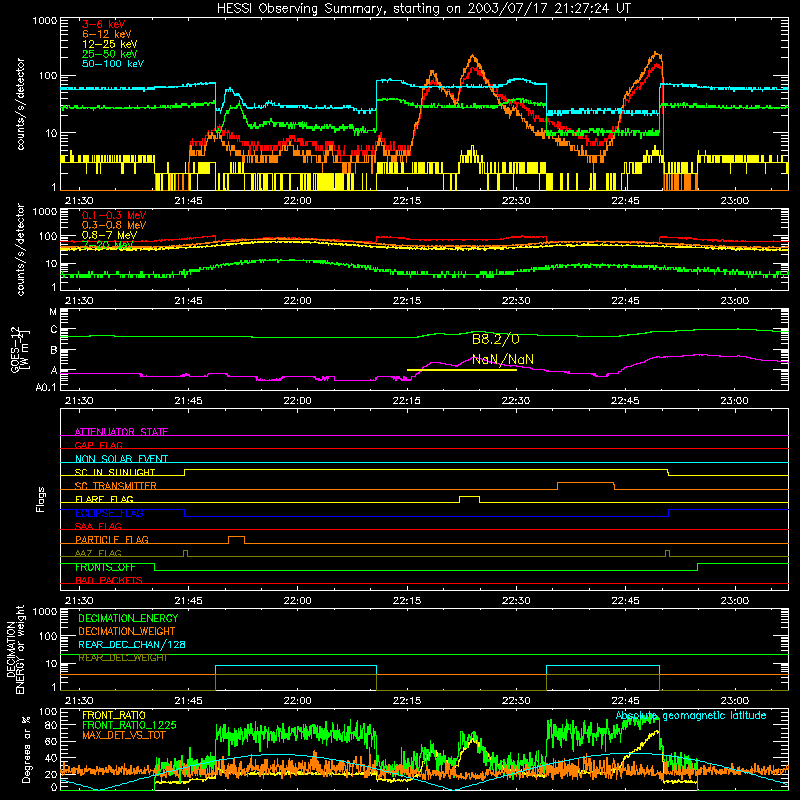
Task: Click the 'ECLIPSE_FLAG' label
Action: [x=109, y=513]
